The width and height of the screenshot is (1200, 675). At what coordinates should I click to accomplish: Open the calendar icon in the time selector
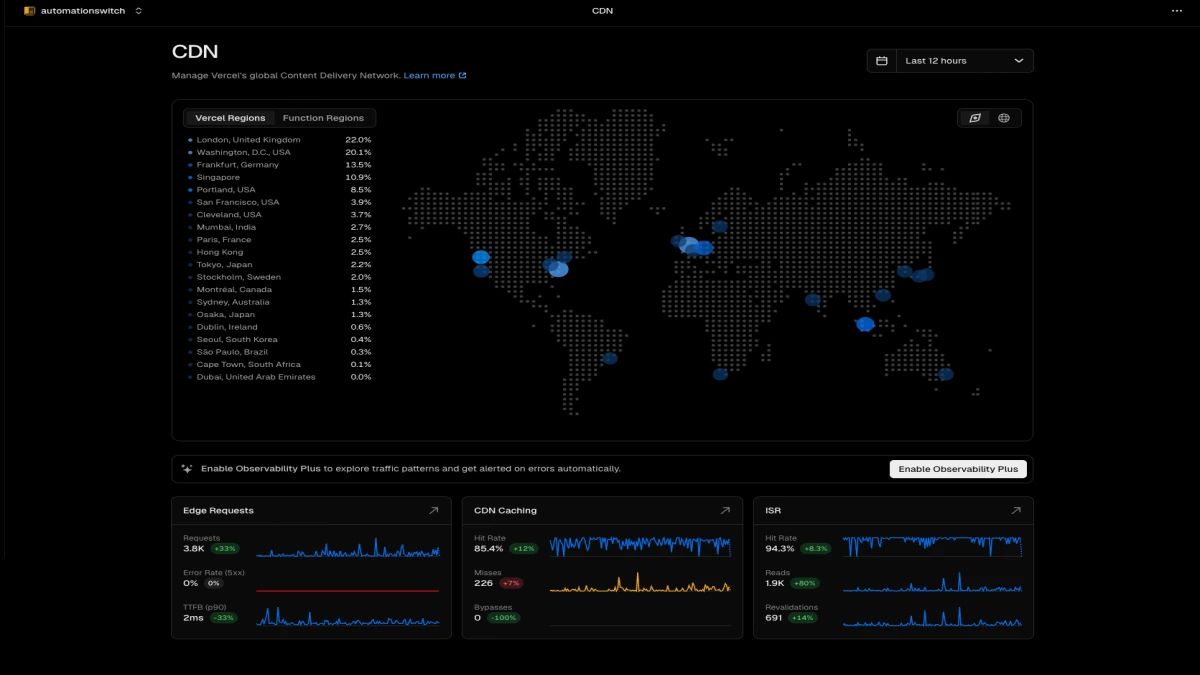pos(881,60)
